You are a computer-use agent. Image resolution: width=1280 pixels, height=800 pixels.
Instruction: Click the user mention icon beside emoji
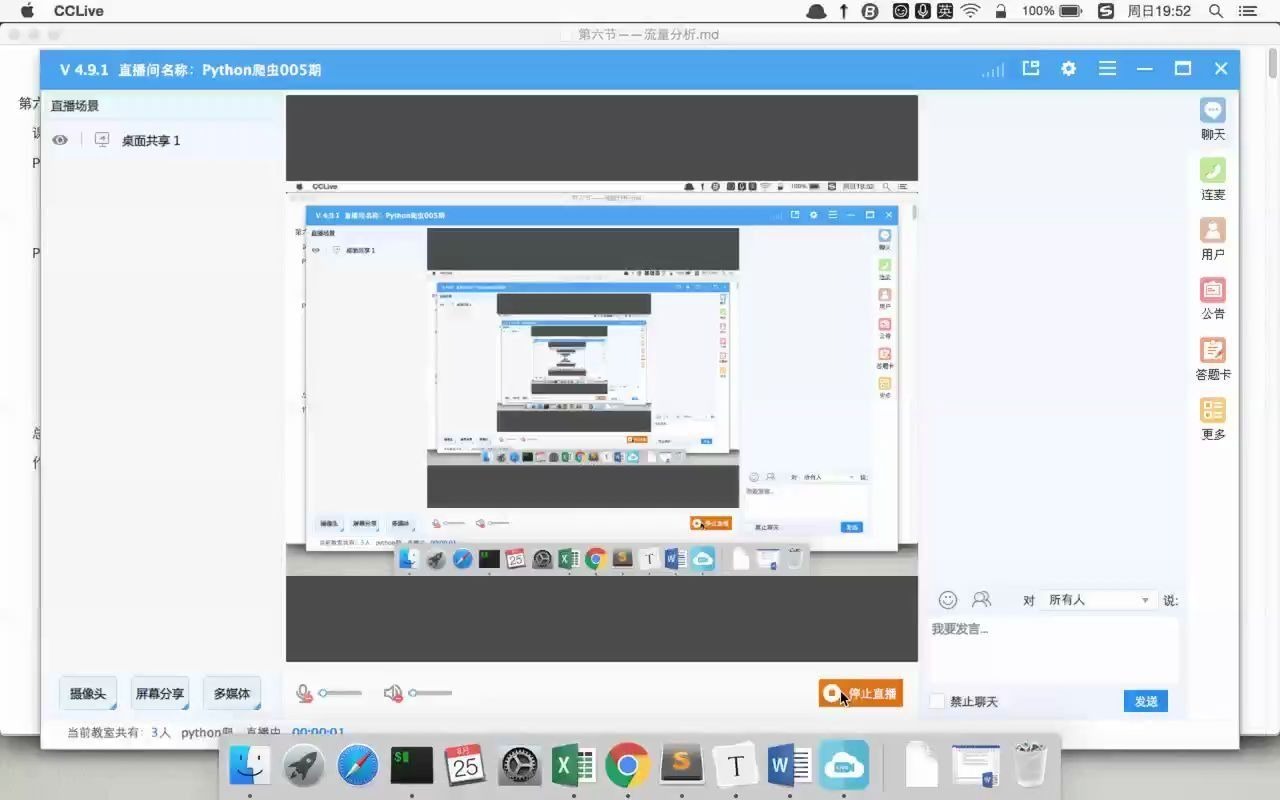pyautogui.click(x=981, y=599)
